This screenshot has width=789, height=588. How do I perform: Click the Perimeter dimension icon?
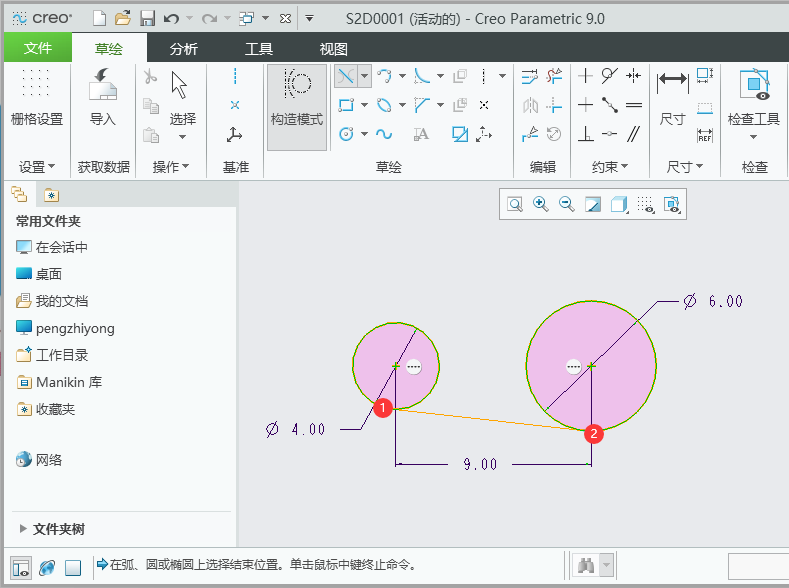705,76
